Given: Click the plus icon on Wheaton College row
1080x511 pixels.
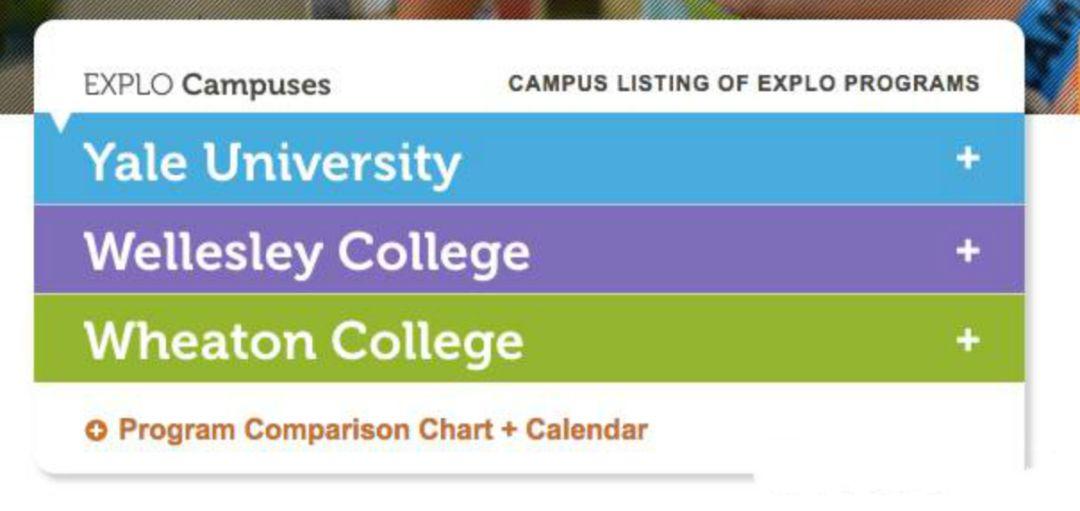Looking at the screenshot, I should click(967, 340).
